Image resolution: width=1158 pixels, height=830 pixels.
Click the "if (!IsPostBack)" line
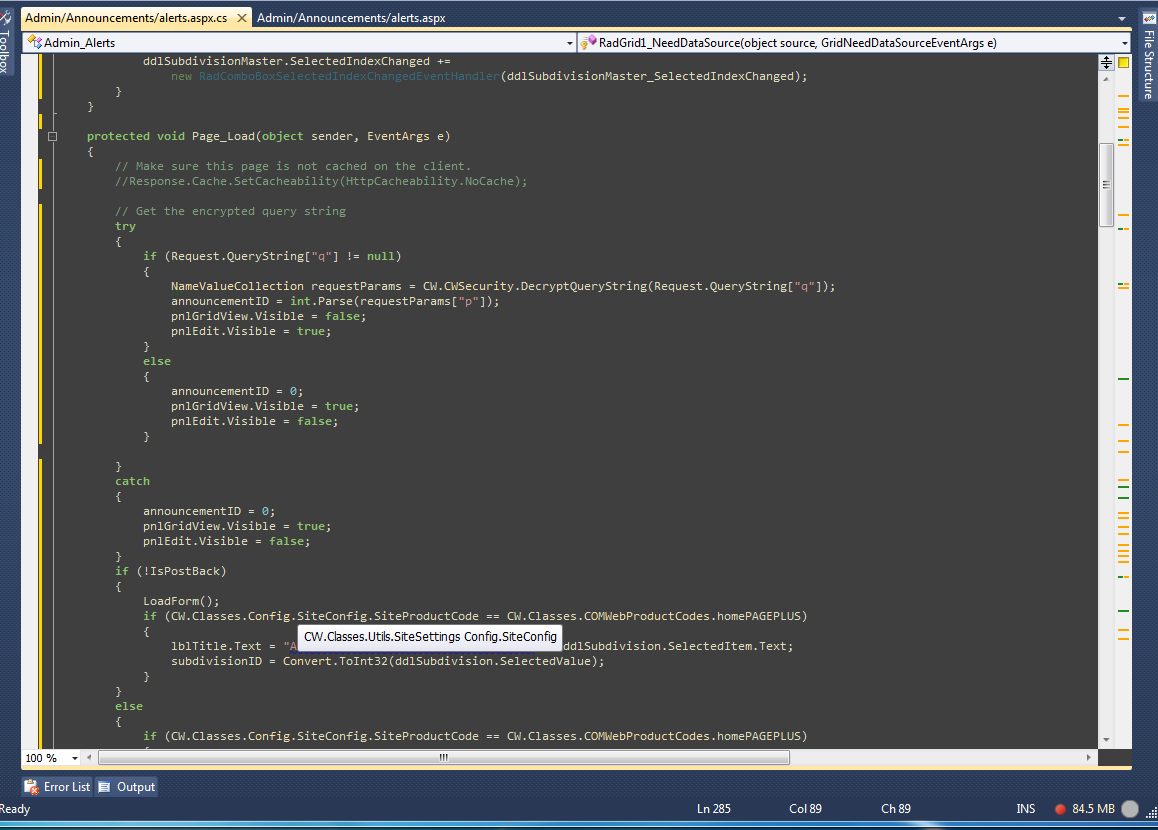171,572
